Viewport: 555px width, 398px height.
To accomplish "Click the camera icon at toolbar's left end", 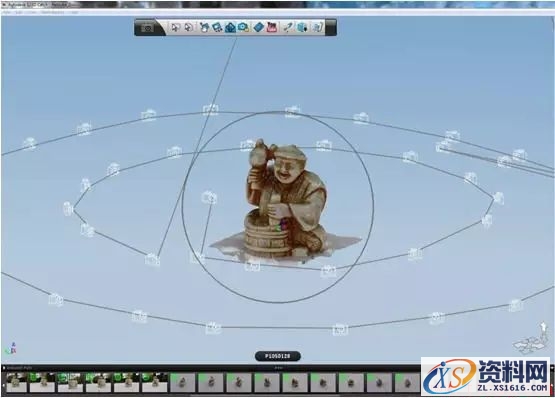I will [147, 27].
